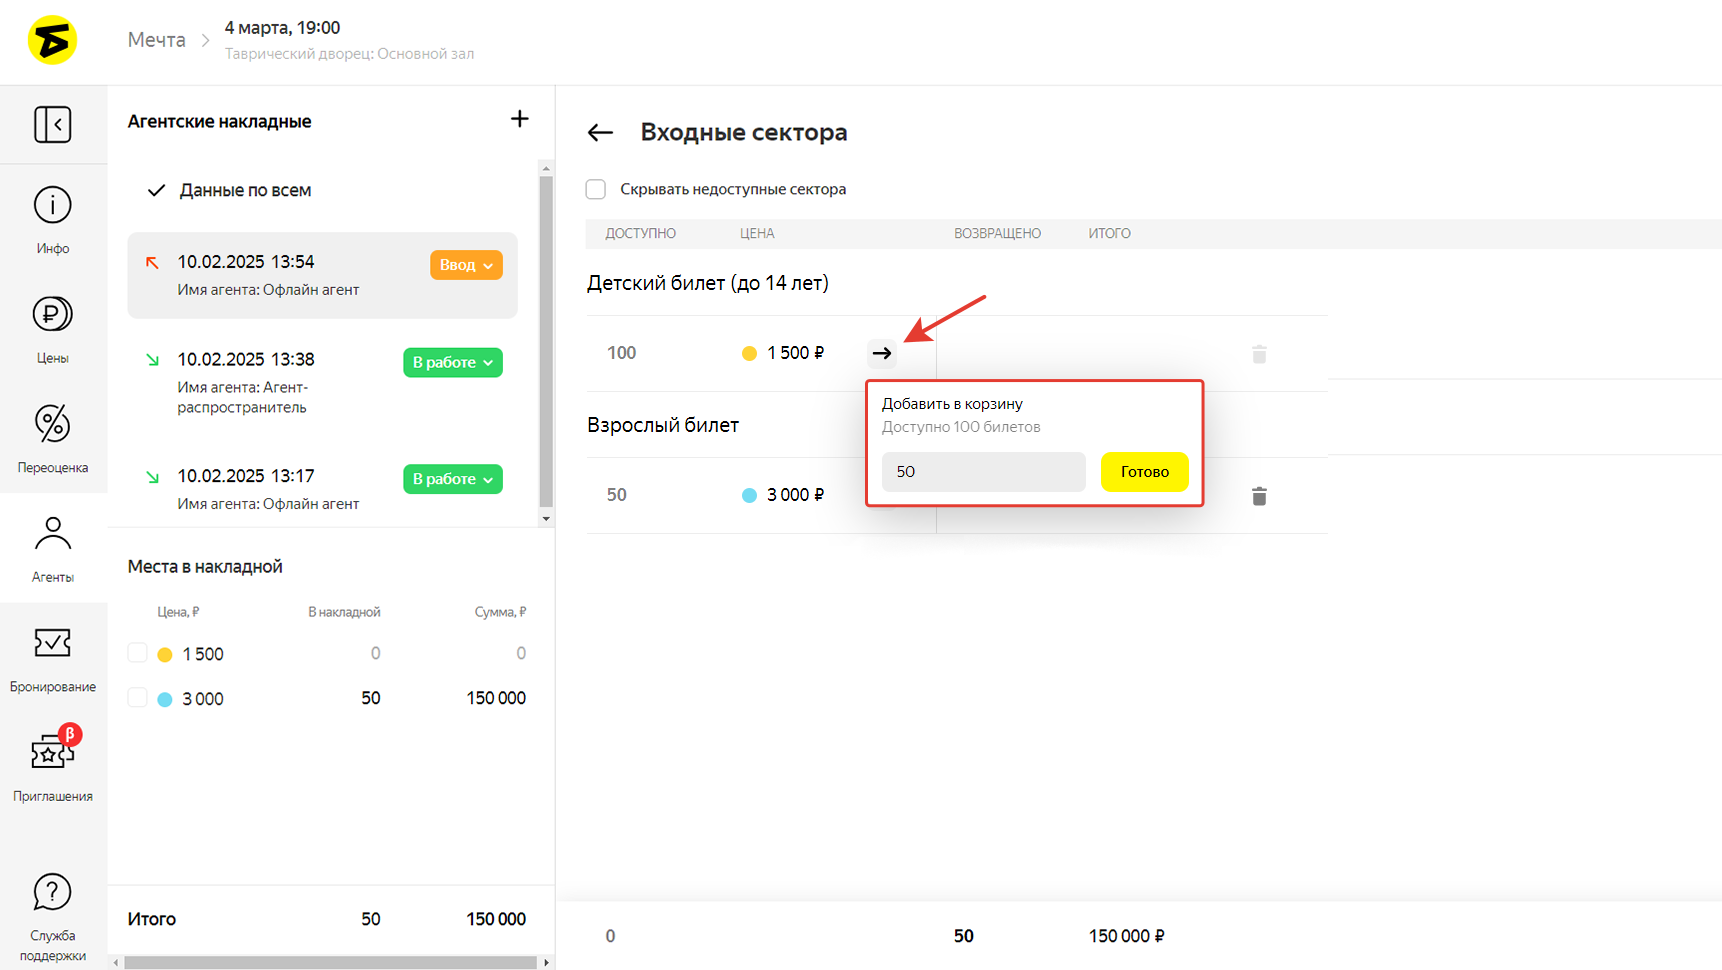The image size is (1722, 970).
Task: Expand В работе status for 13:17 invoice
Action: tap(452, 479)
